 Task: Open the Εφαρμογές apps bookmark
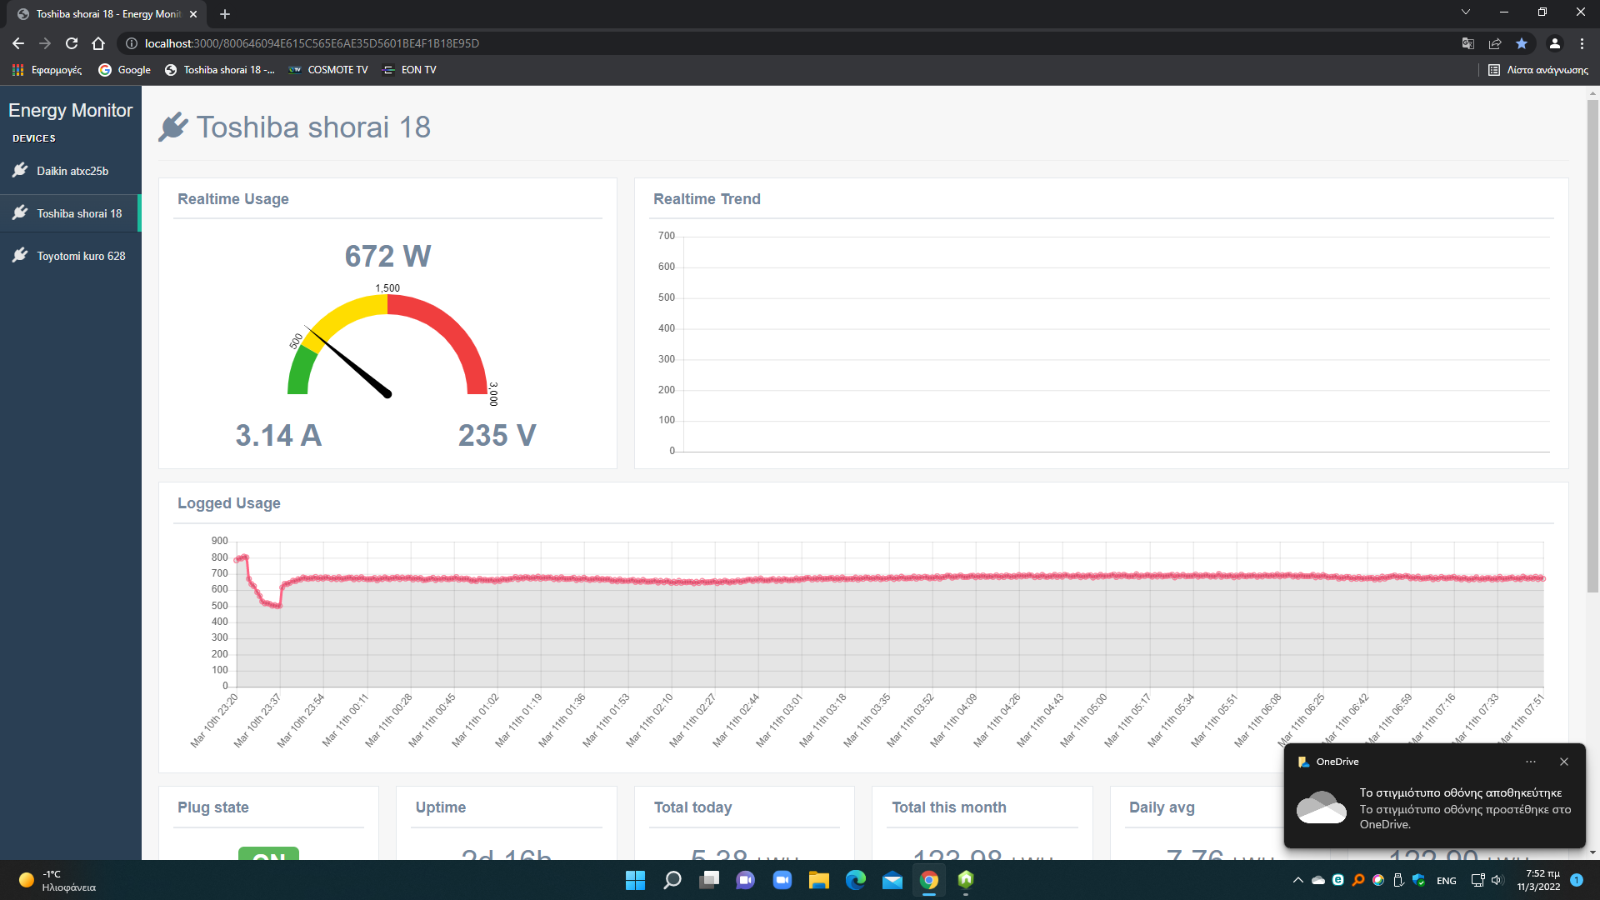tap(47, 70)
